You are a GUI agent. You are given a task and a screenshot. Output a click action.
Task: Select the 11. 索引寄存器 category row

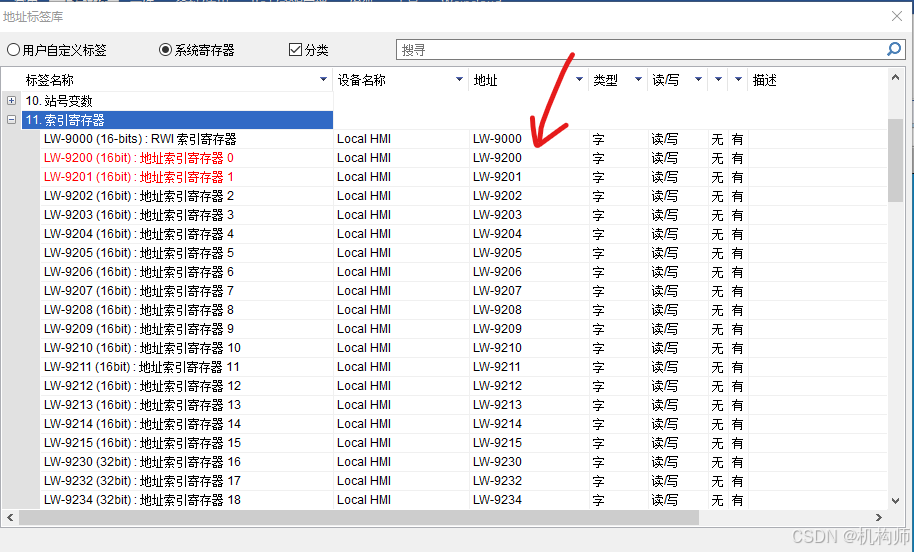(x=177, y=120)
